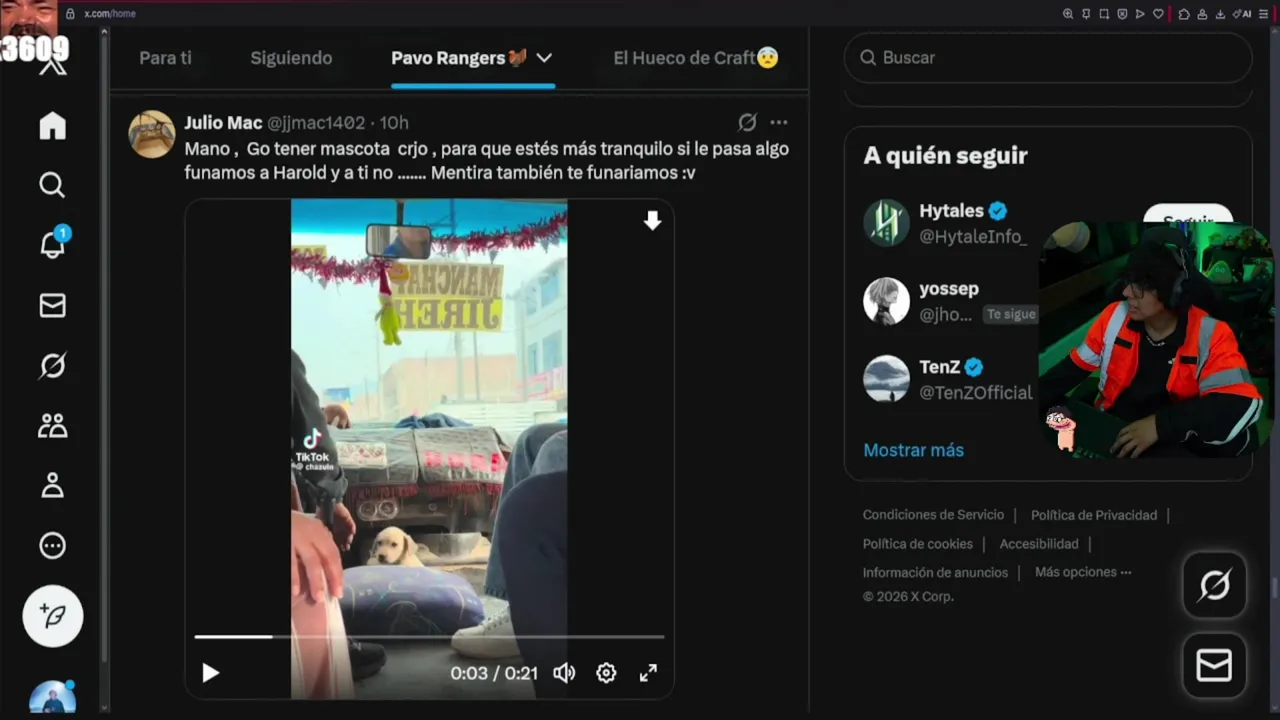
Task: Open browser zoom magnifier icon
Action: 1068,14
